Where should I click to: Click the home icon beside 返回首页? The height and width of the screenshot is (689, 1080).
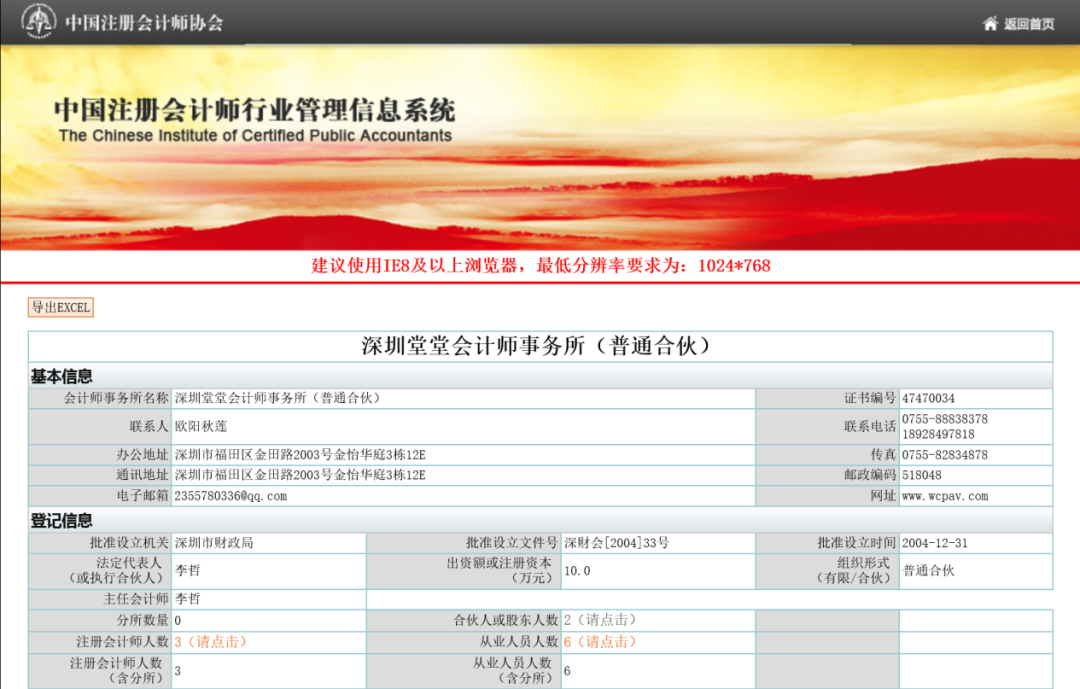990,23
